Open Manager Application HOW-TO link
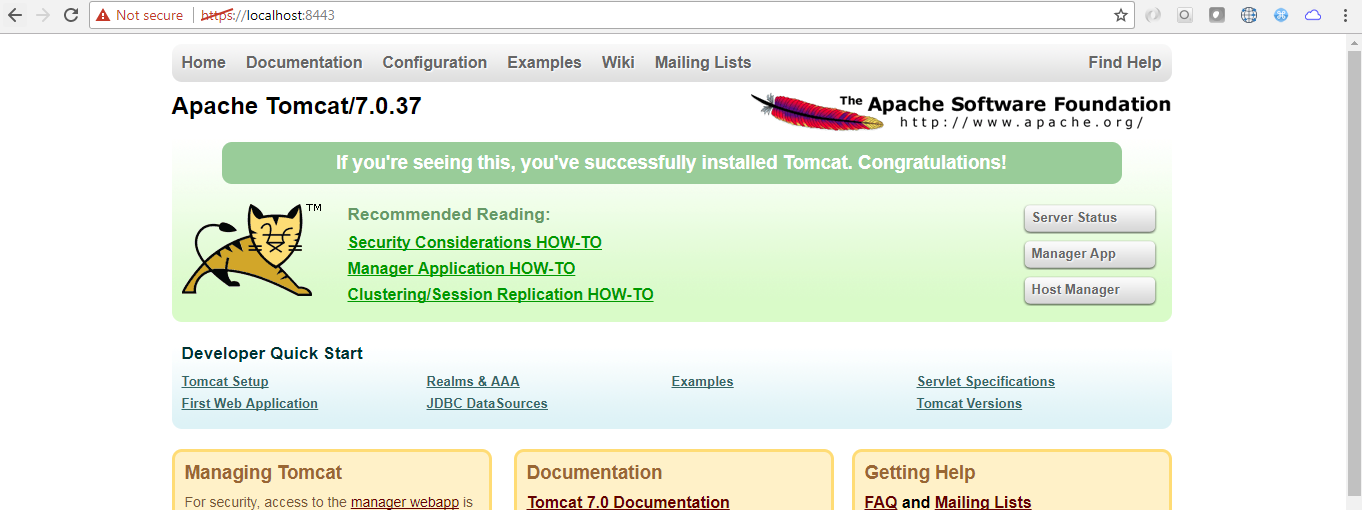The width and height of the screenshot is (1362, 510). [461, 268]
